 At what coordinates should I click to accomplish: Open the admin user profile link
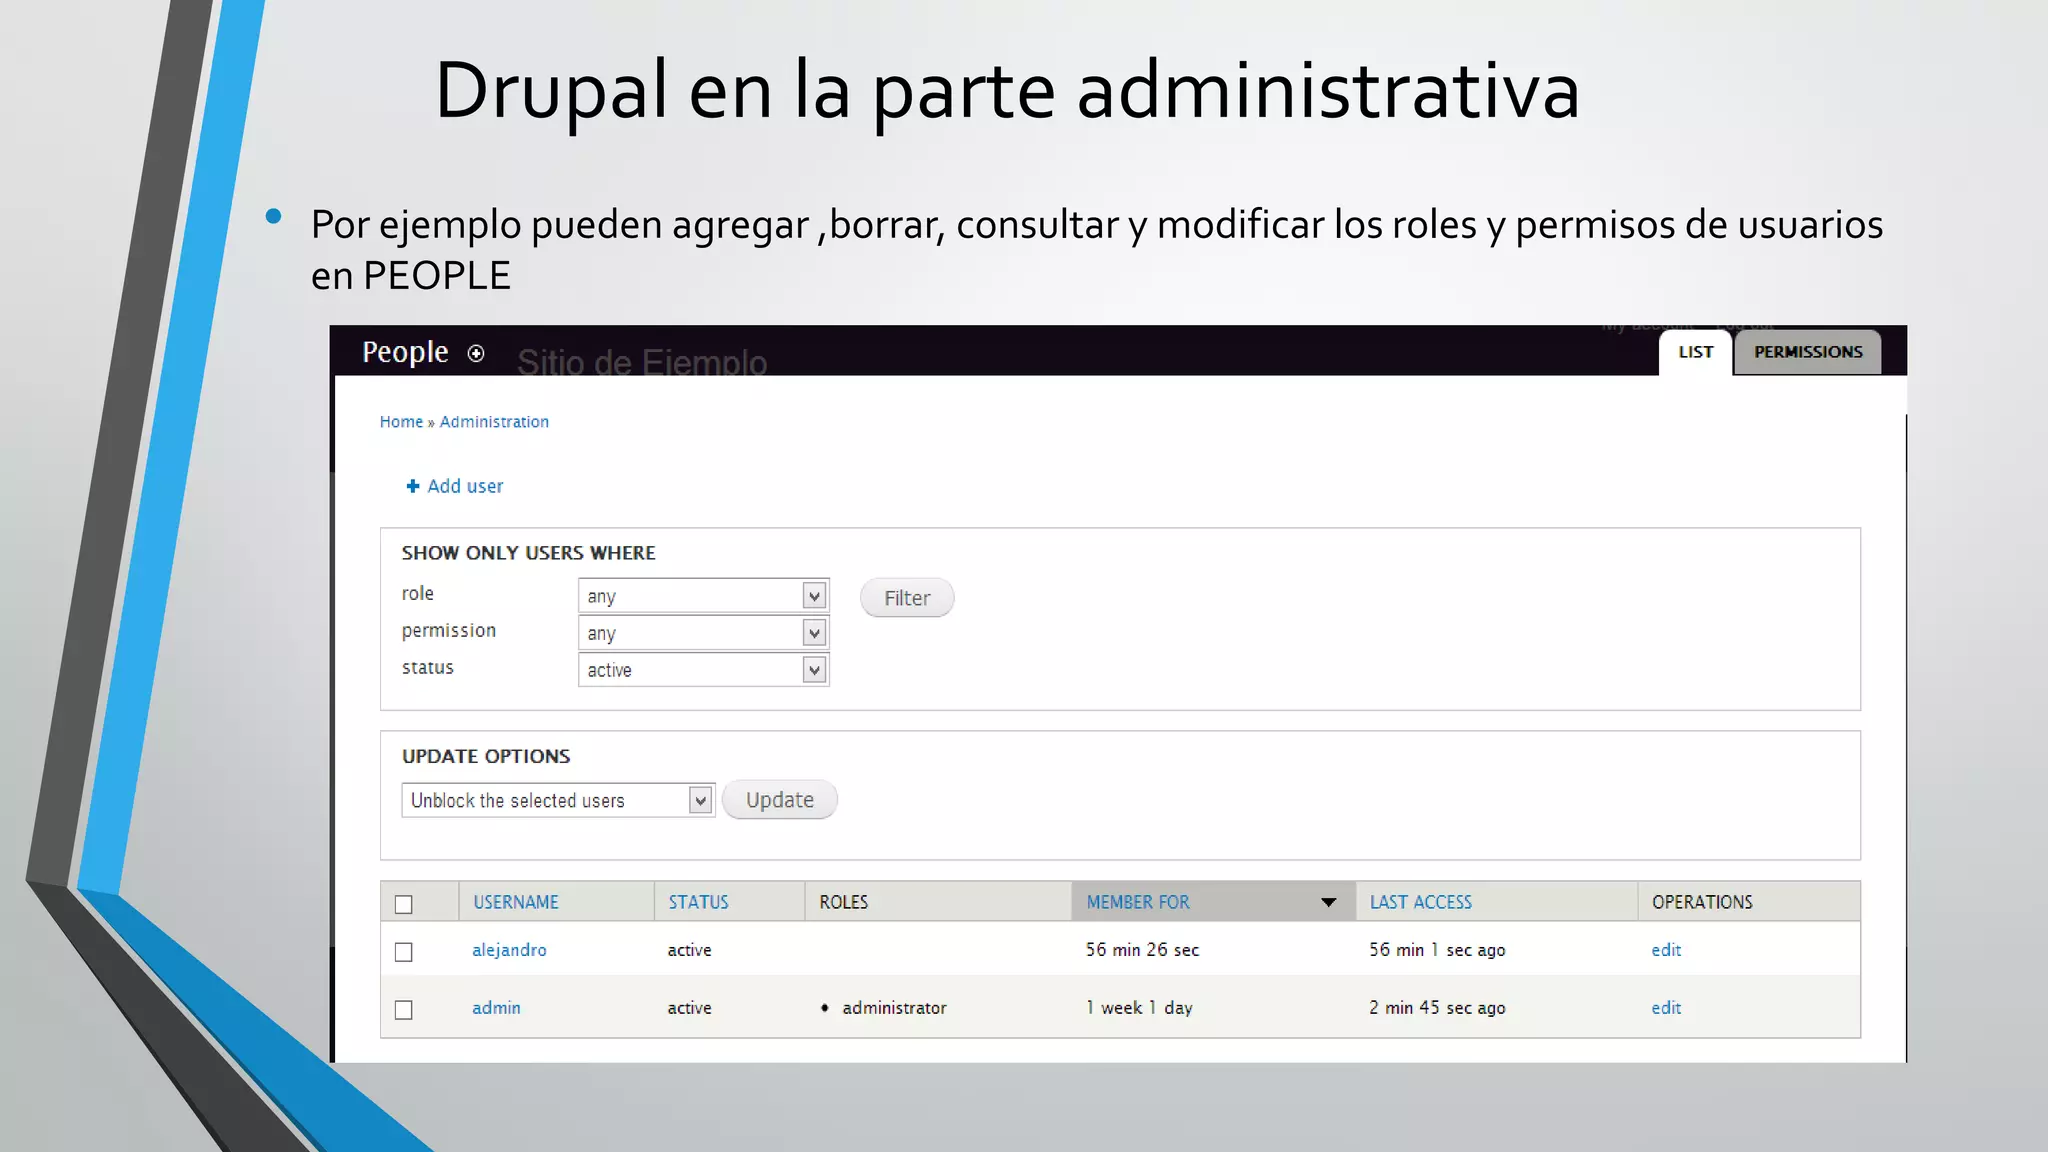point(496,1008)
